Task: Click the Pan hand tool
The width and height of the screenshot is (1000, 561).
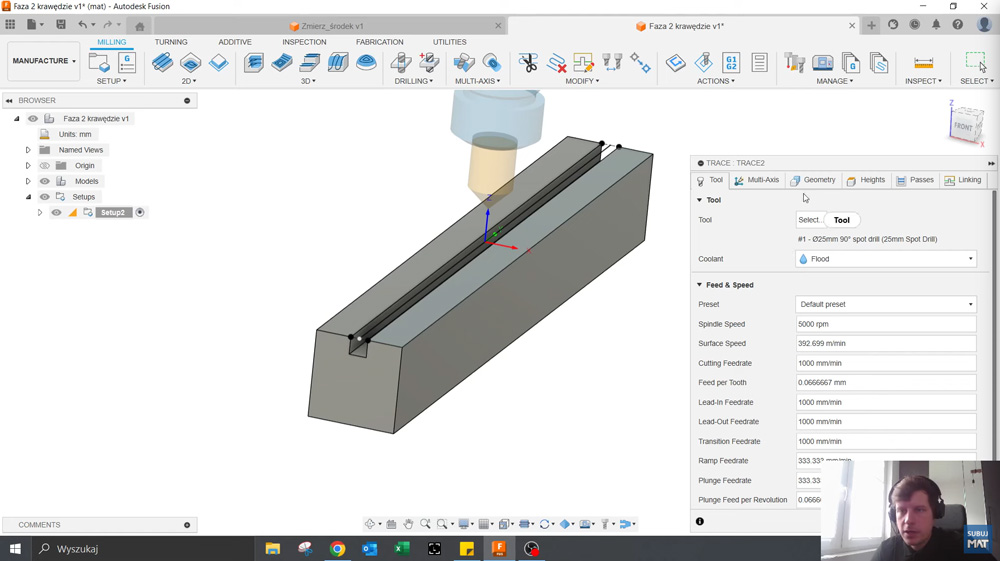Action: point(408,524)
